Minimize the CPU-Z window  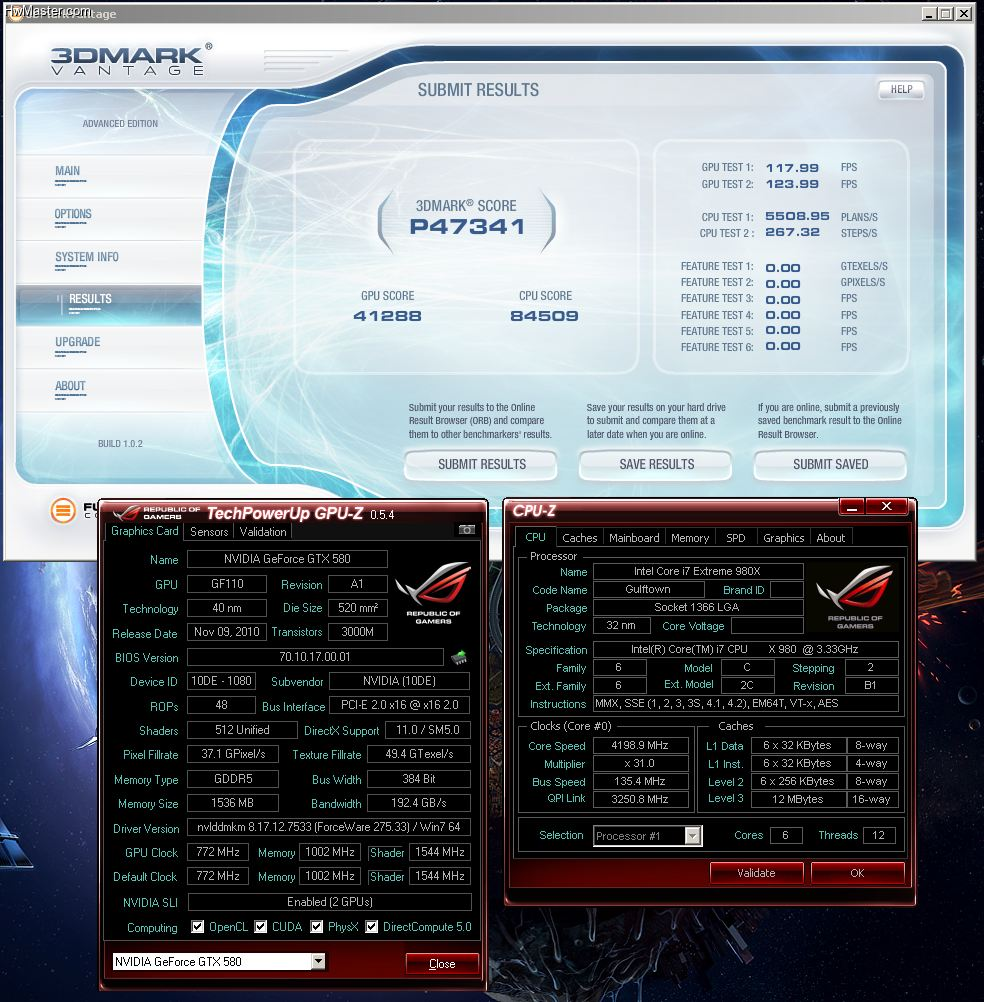852,507
